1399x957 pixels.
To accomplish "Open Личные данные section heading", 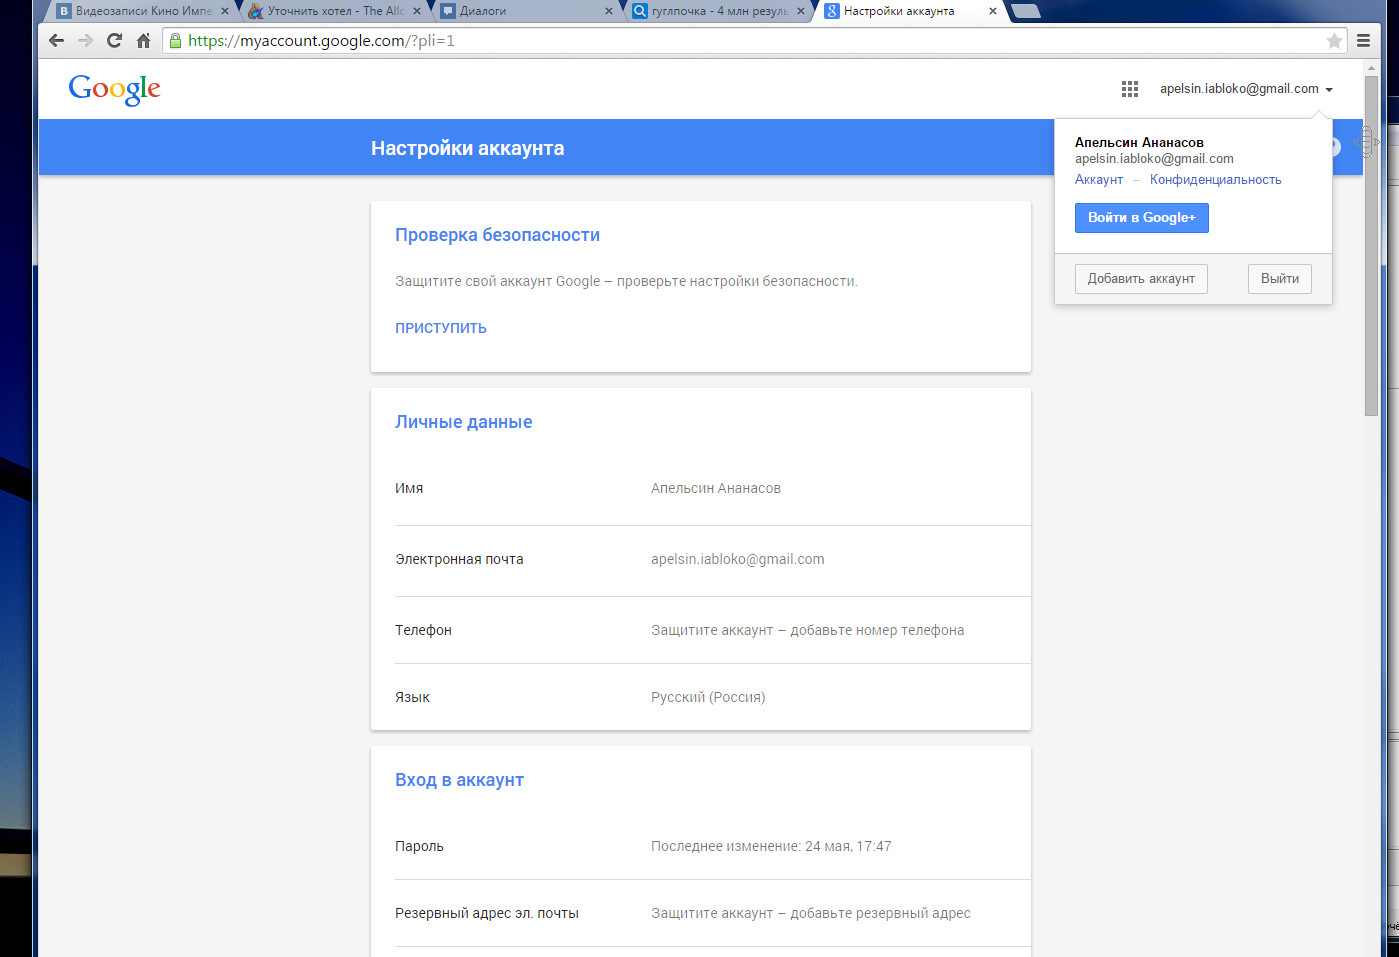I will pyautogui.click(x=463, y=422).
